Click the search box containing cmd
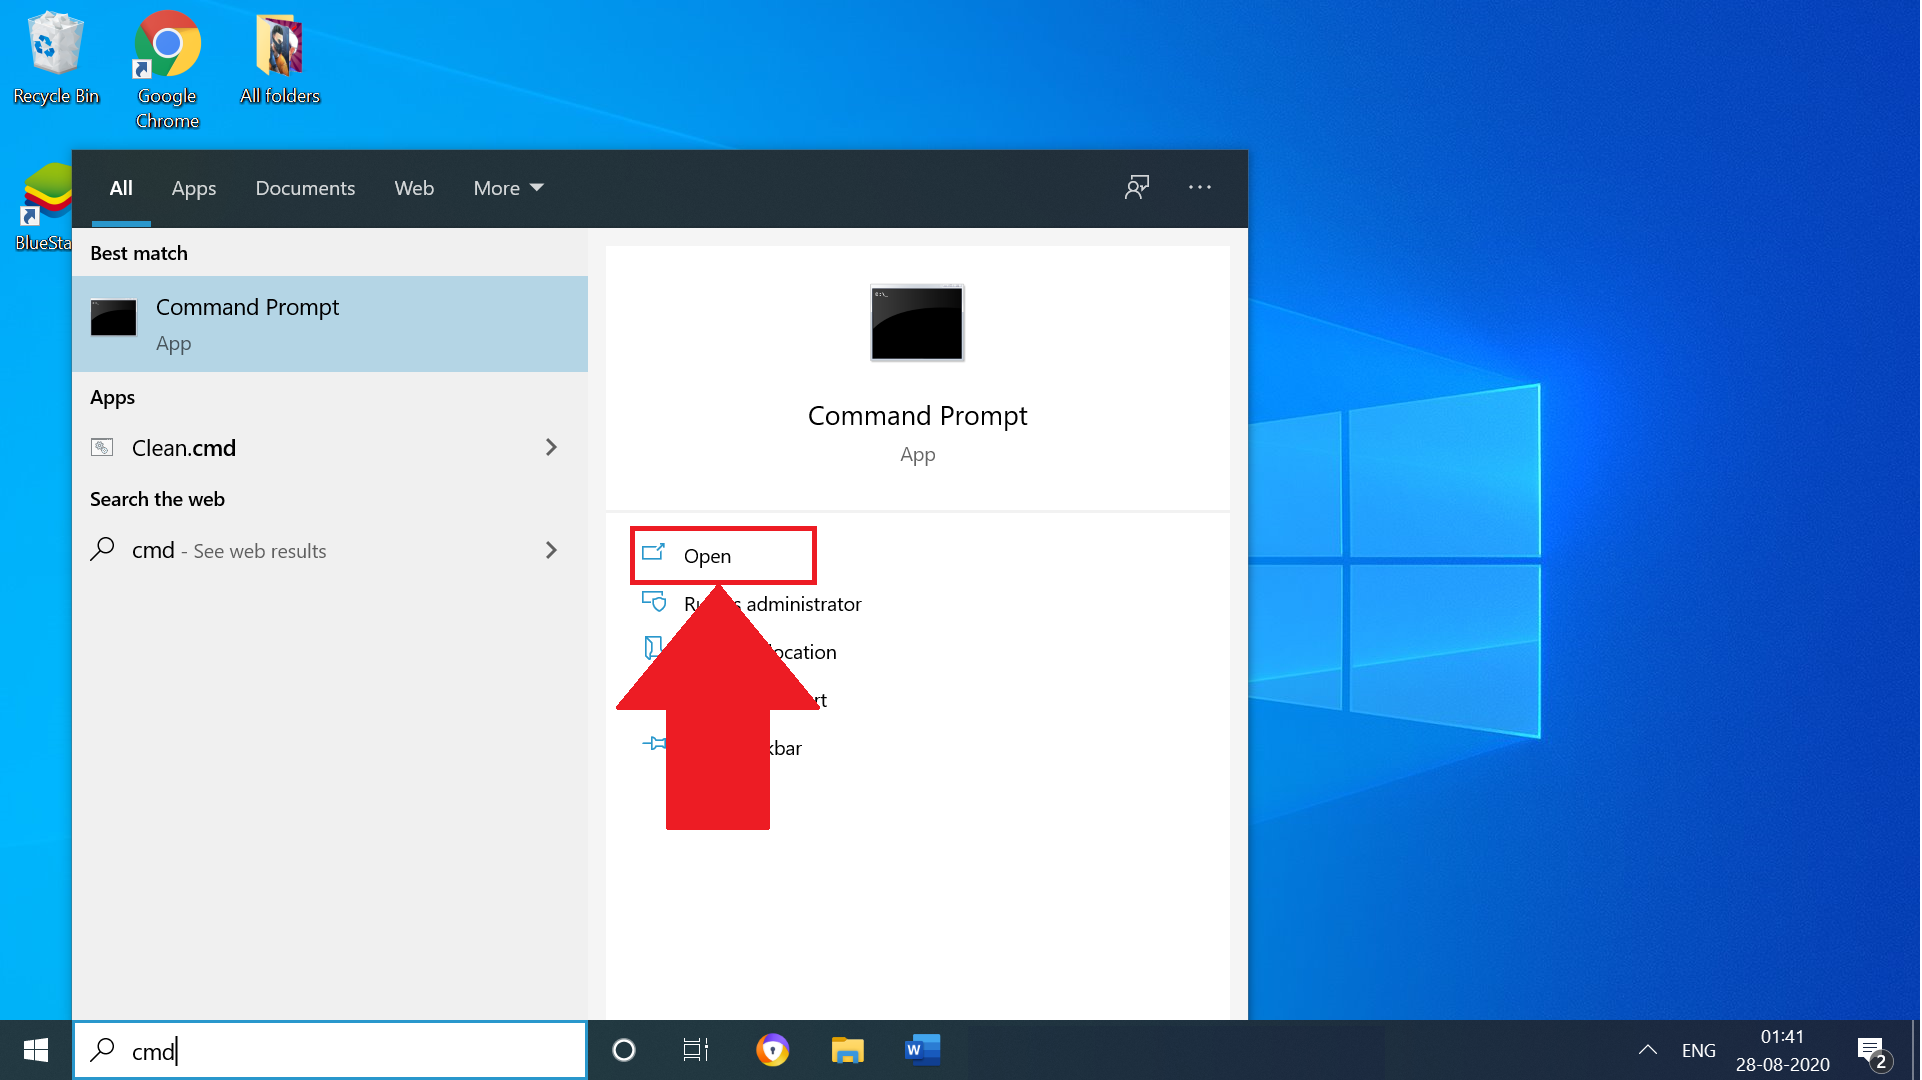1922x1080 pixels. coord(330,1050)
